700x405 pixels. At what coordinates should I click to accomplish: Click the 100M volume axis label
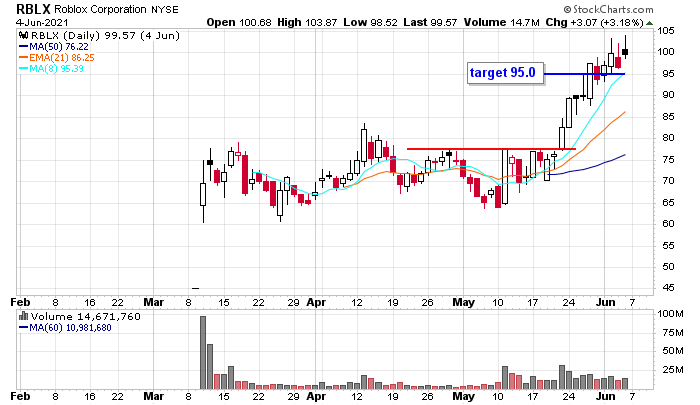click(671, 313)
